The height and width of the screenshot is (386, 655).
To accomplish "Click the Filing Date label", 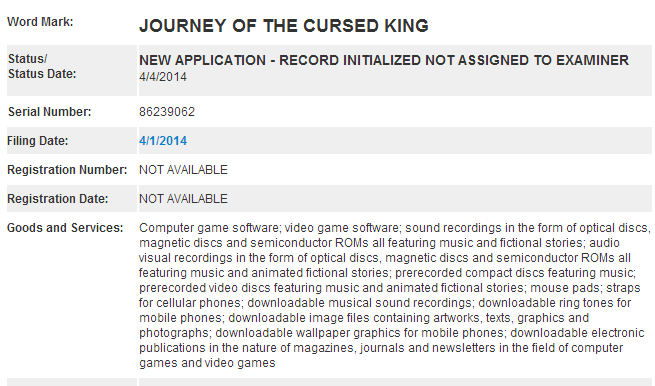I will pyautogui.click(x=38, y=141).
